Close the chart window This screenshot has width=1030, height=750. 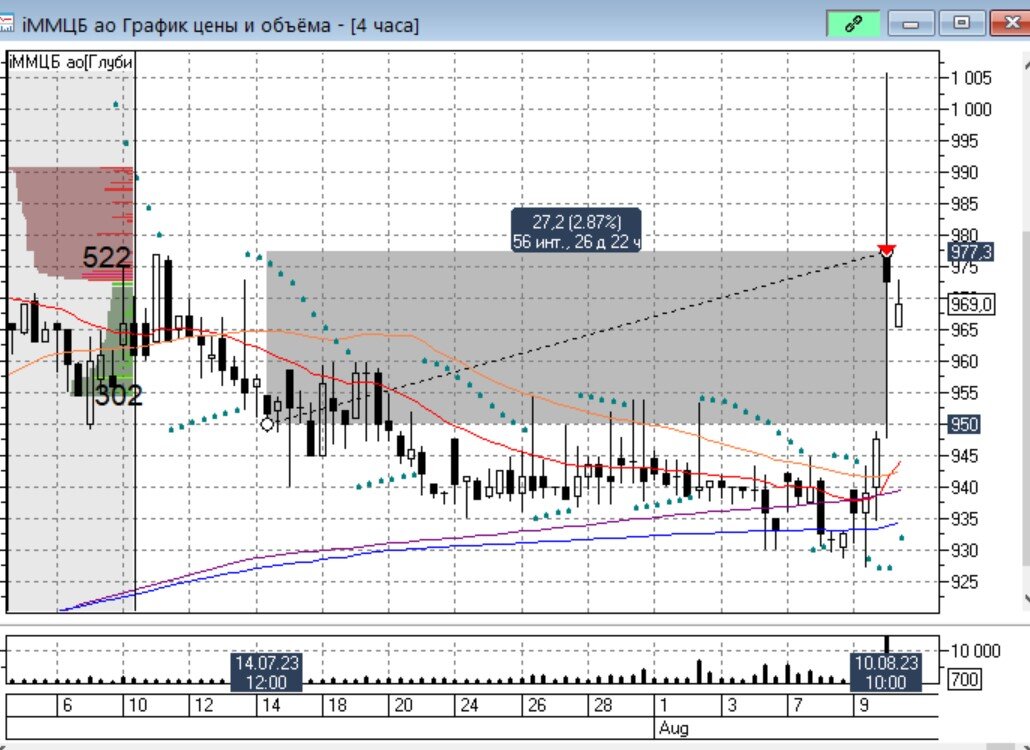[x=1012, y=24]
